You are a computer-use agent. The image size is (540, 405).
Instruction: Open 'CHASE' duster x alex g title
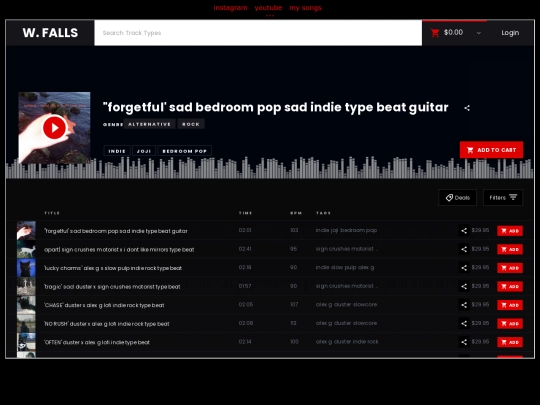point(104,305)
